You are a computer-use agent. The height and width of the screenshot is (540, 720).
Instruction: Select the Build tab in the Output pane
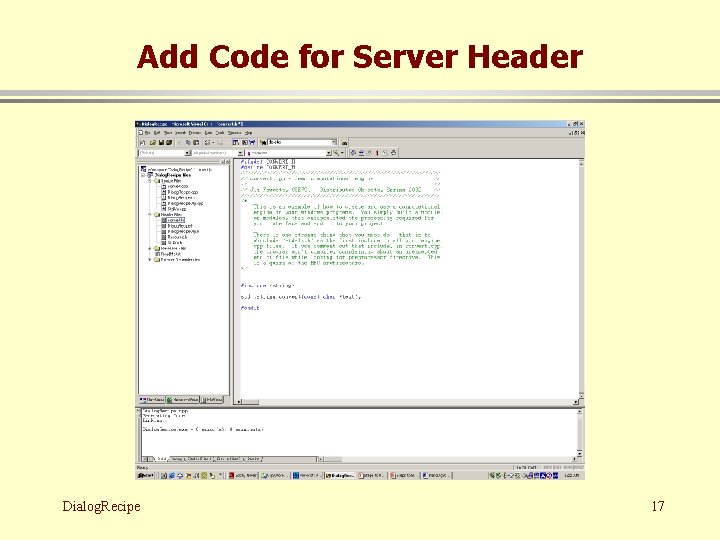point(162,459)
